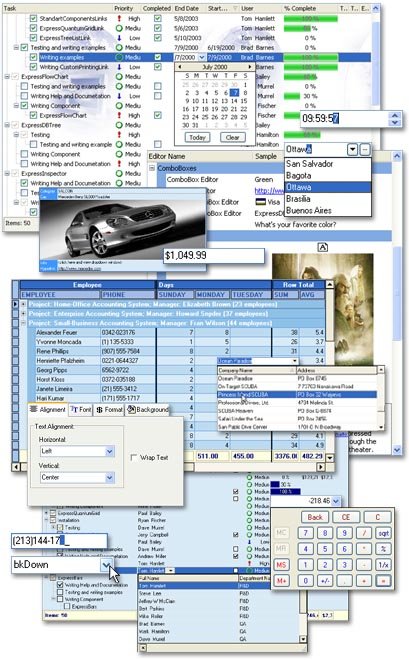Click the calculator +/- sign key
The image size is (409, 660).
tap(325, 581)
